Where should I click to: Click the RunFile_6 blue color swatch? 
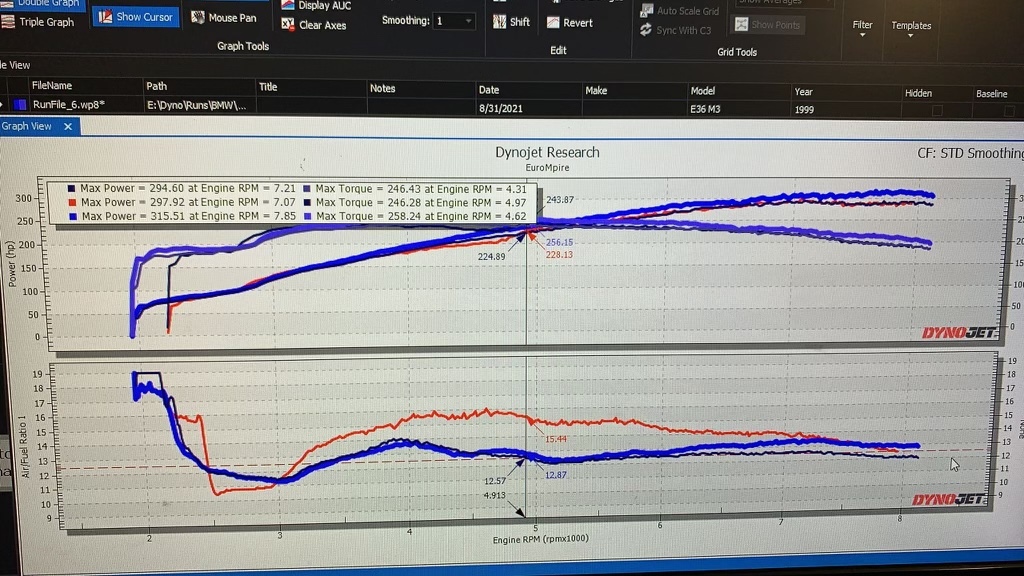point(20,105)
